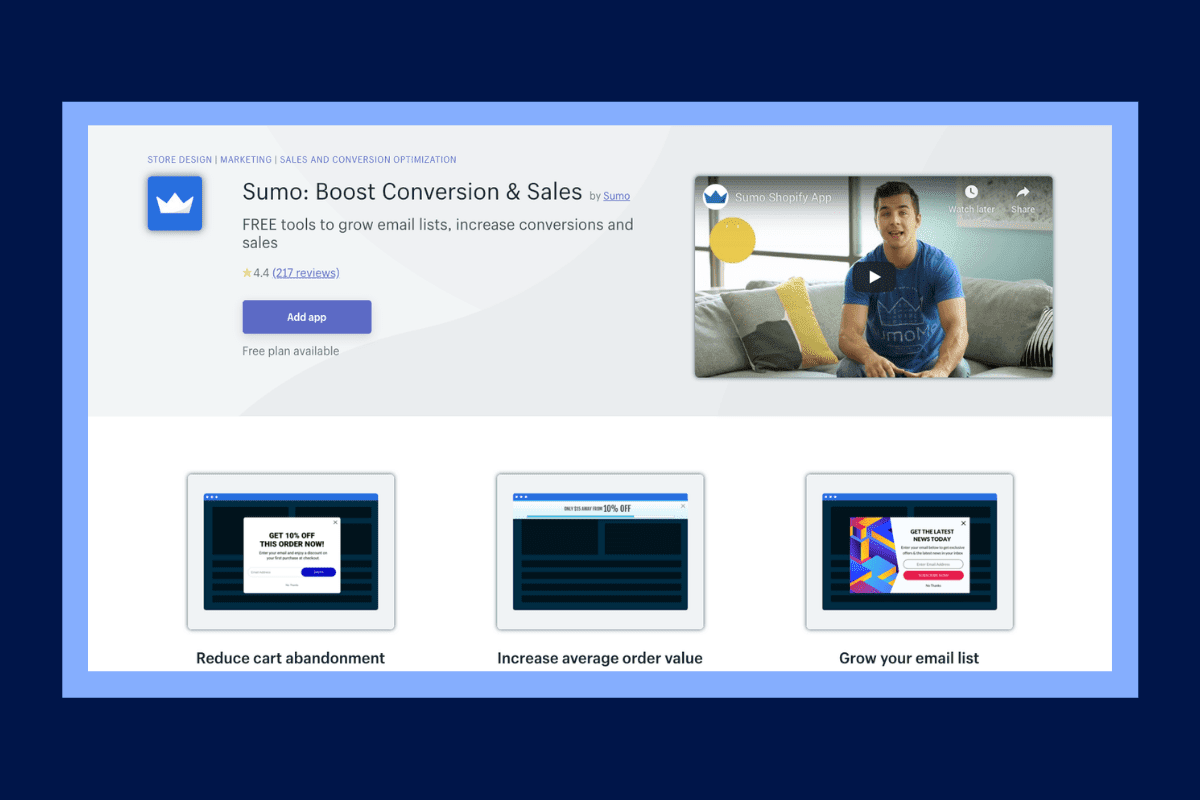This screenshot has width=1200, height=800.
Task: Click the Watch later clock icon
Action: click(x=971, y=192)
